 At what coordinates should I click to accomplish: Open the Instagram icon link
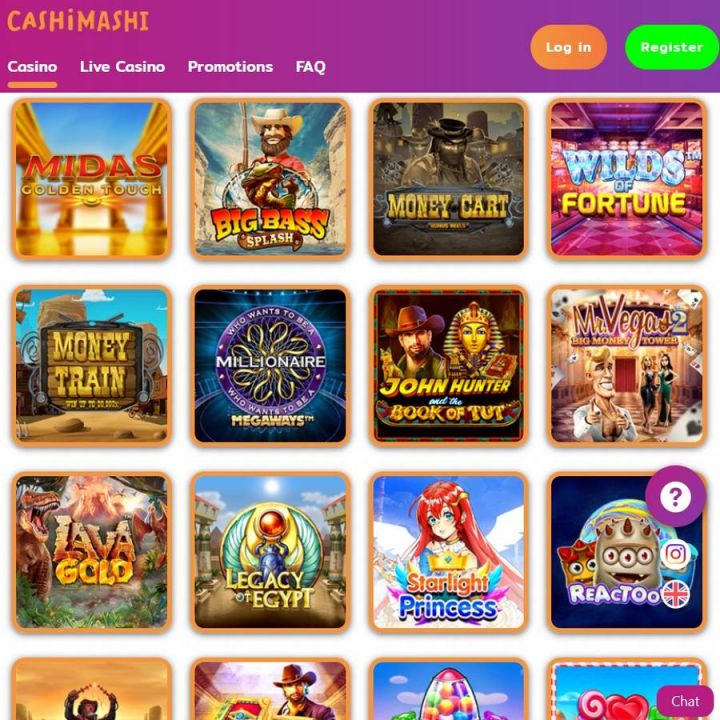(x=675, y=554)
